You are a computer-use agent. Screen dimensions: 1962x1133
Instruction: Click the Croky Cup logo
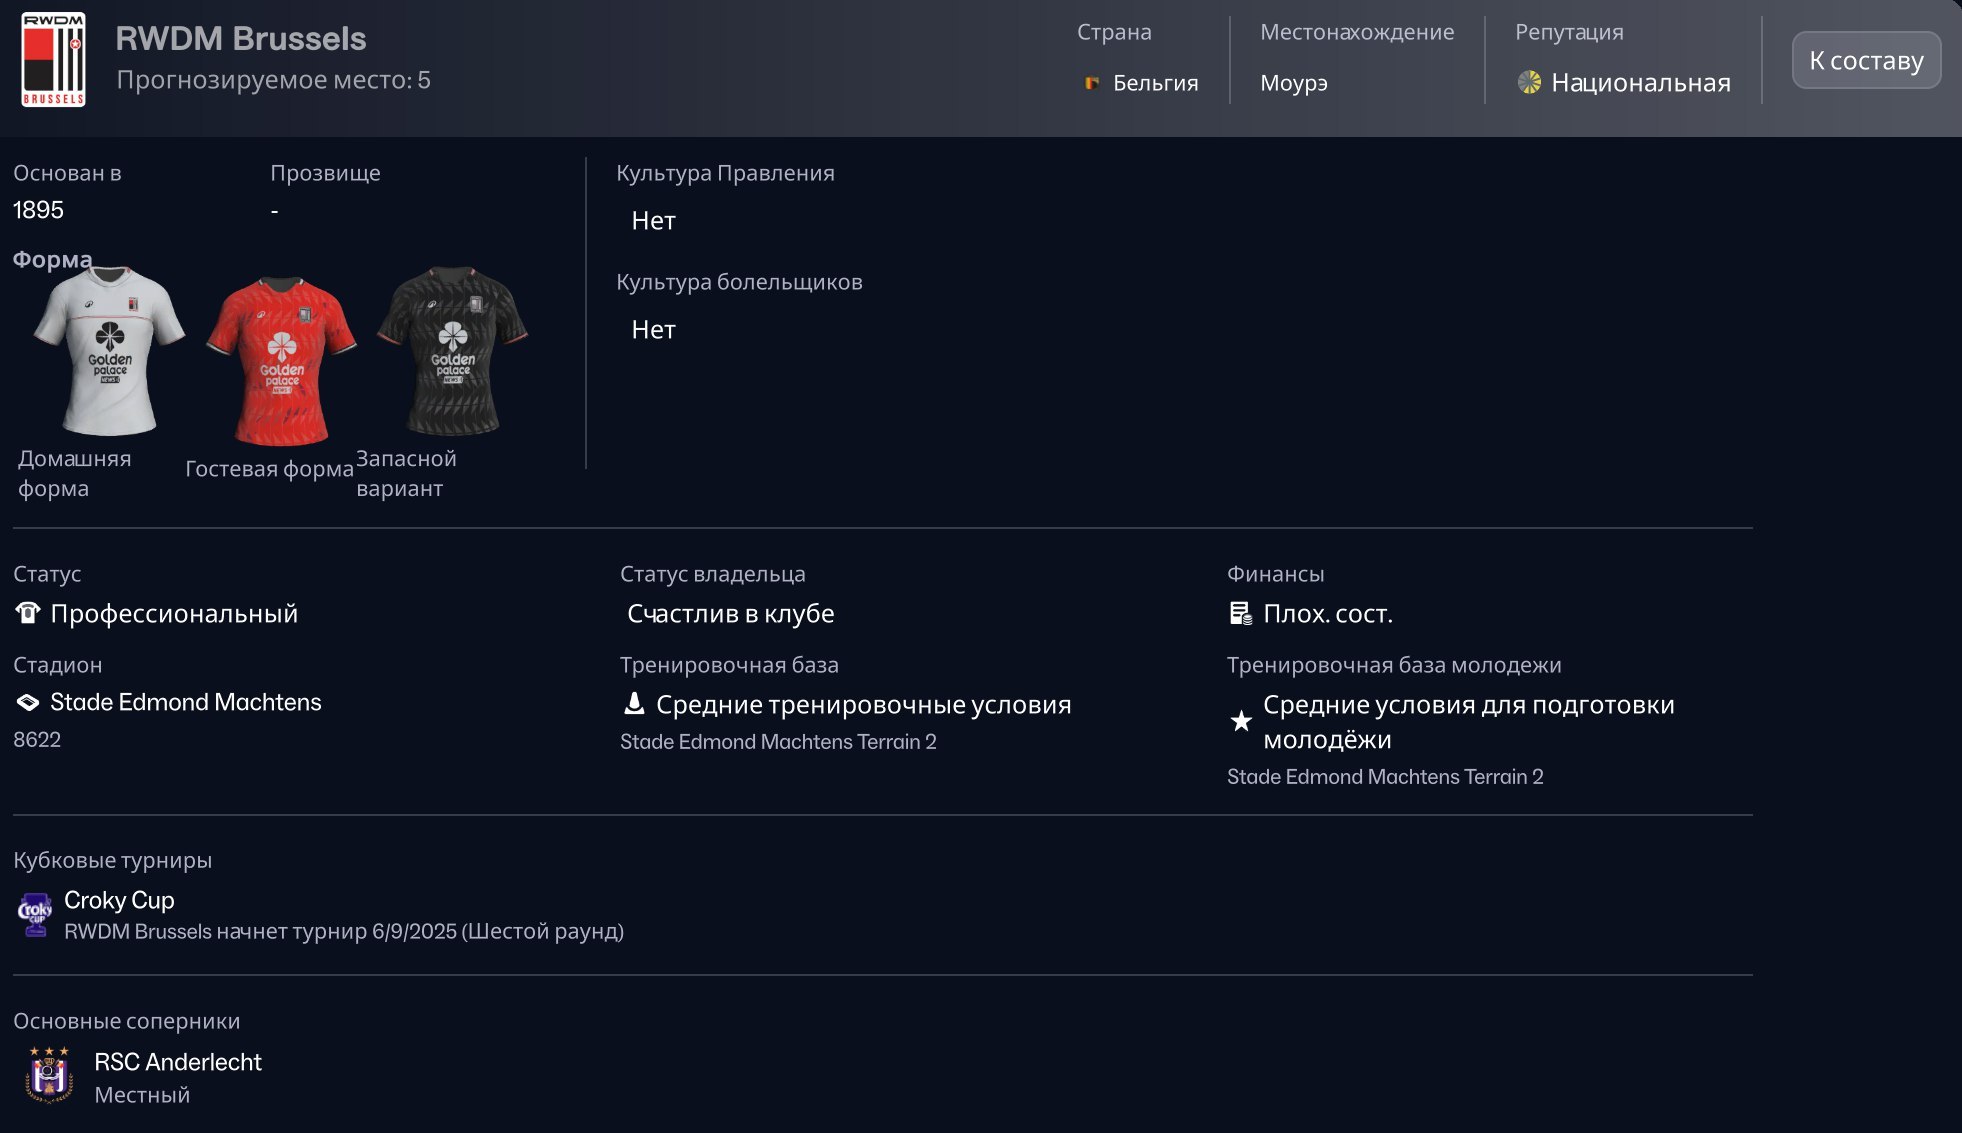click(36, 914)
